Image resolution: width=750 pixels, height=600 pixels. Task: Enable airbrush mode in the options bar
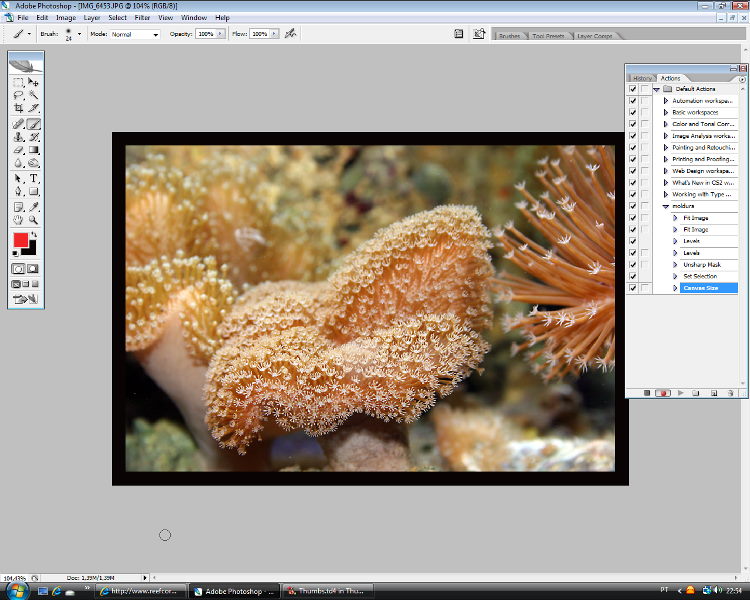pos(290,33)
